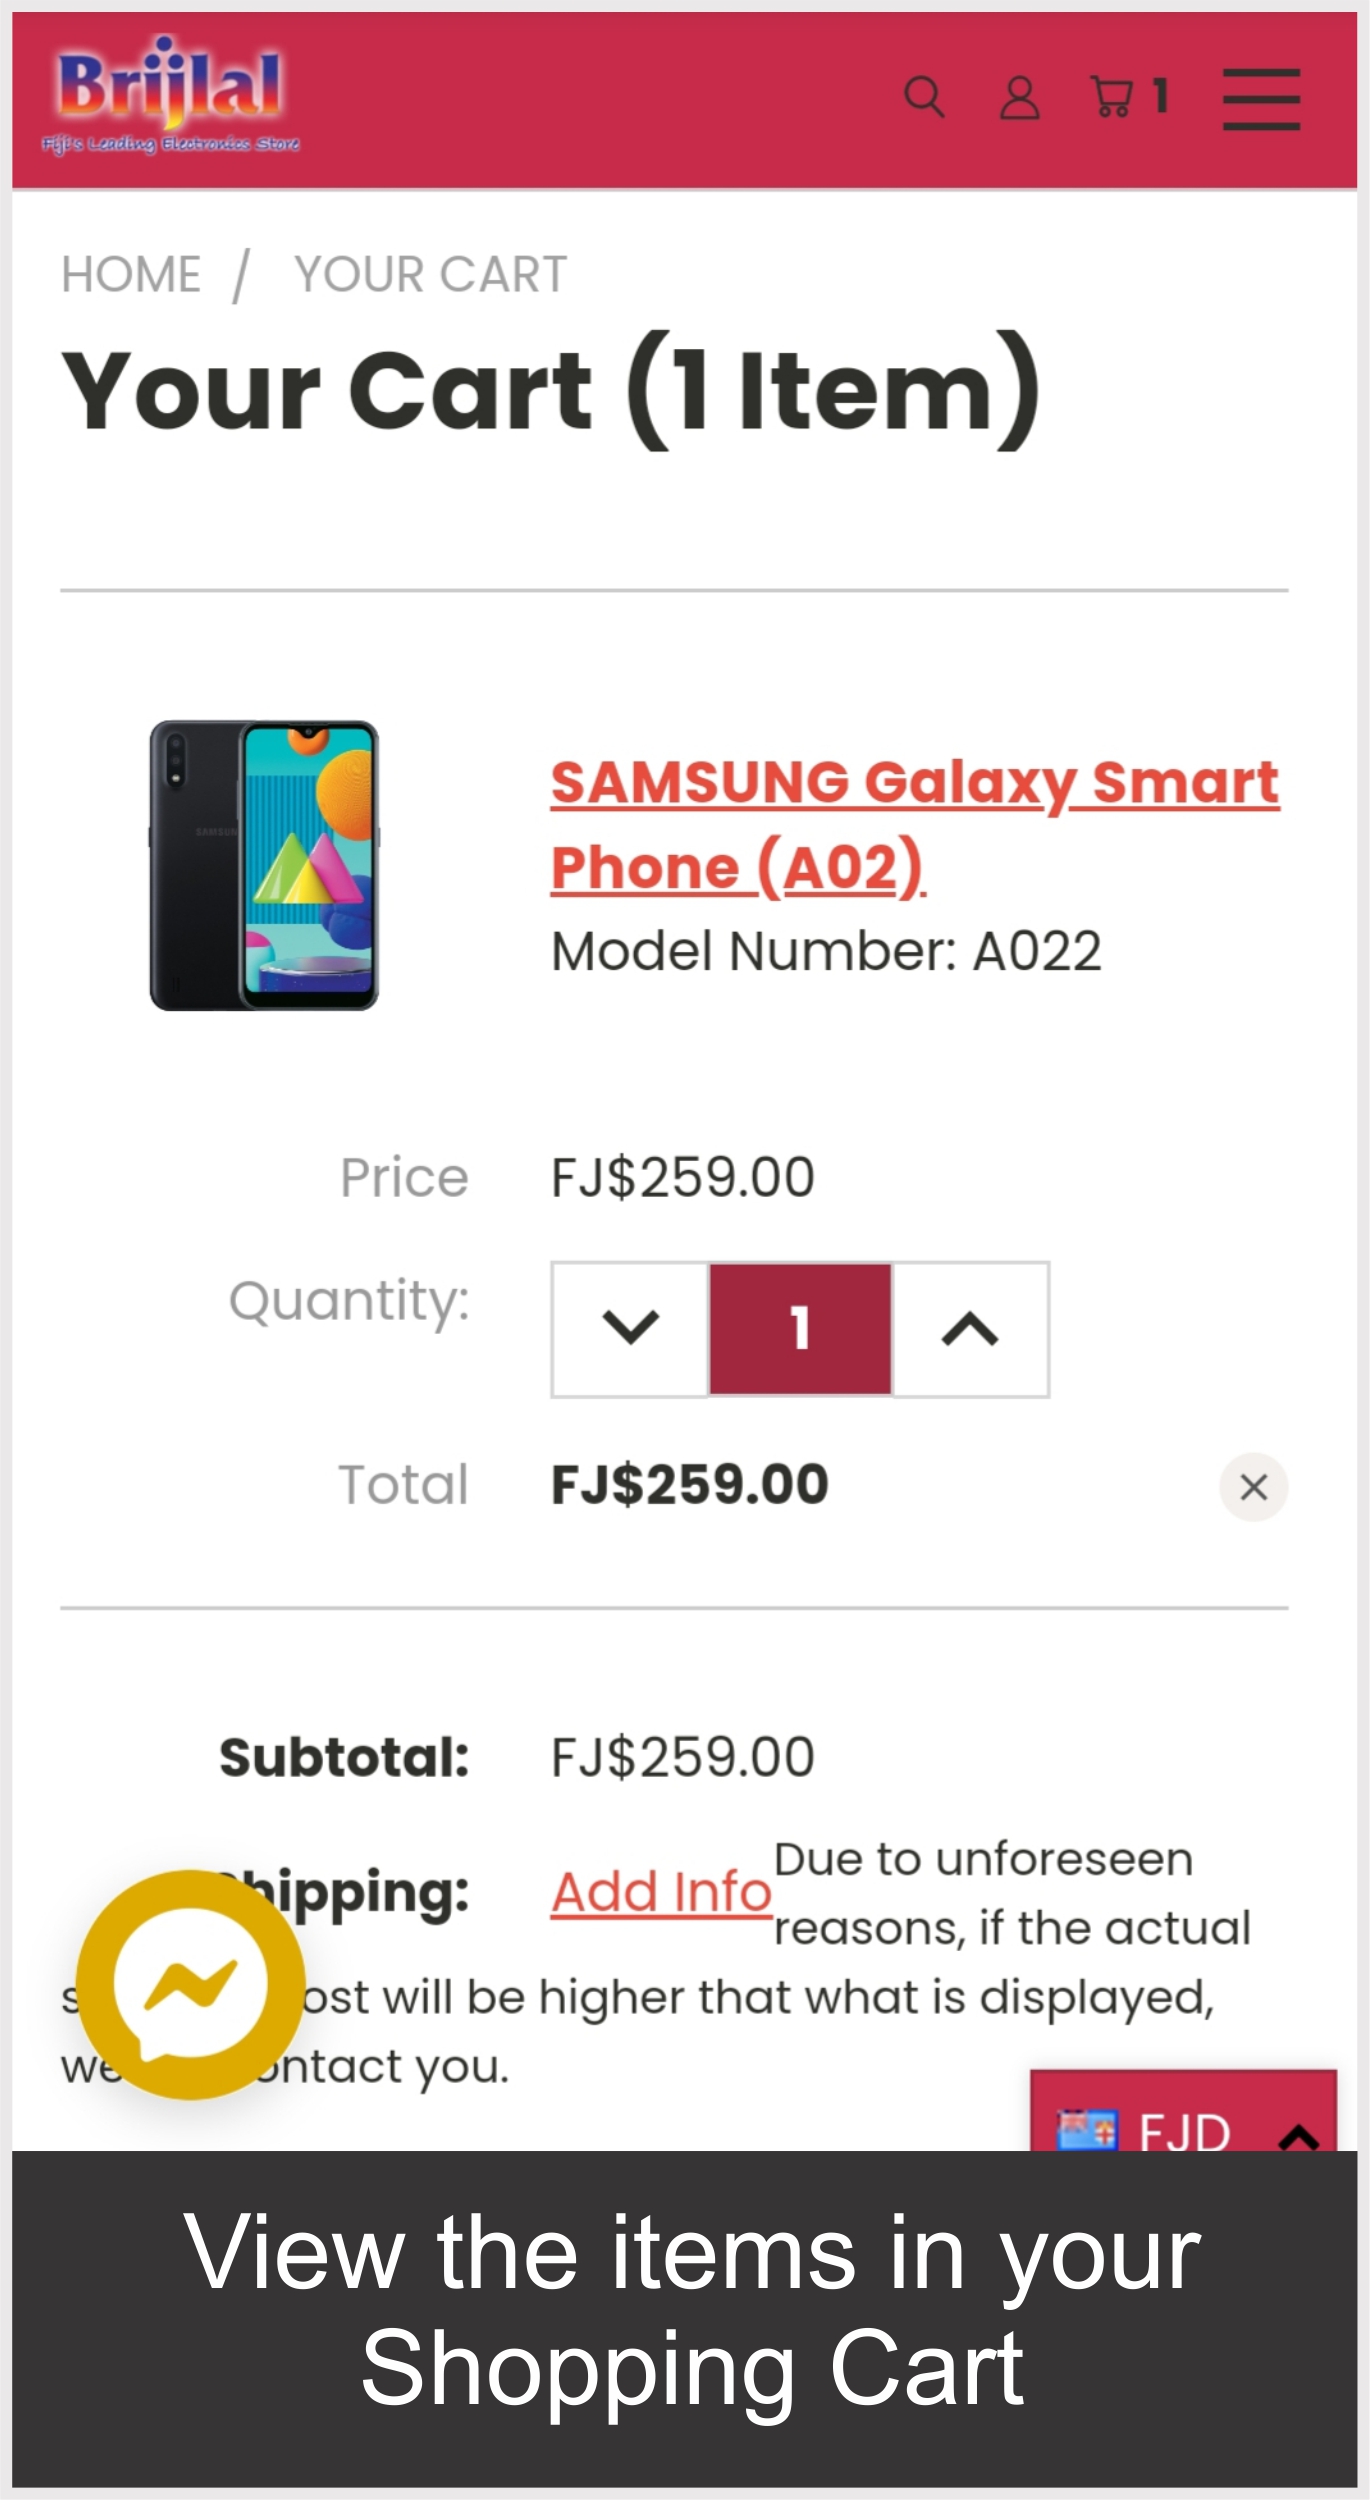The height and width of the screenshot is (2500, 1370).
Task: Open the user account icon
Action: [1019, 98]
